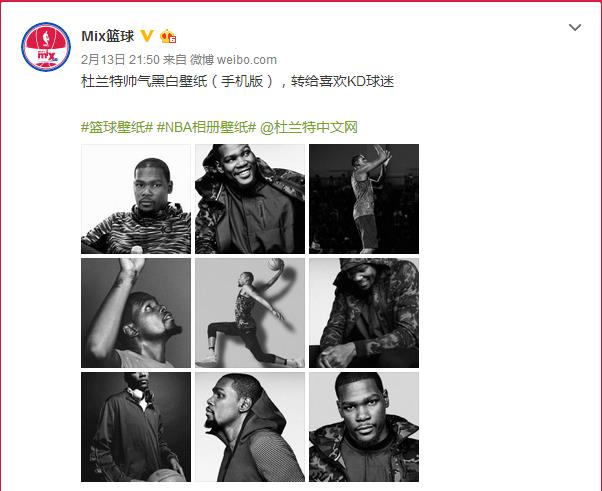Open the Mix篮球 profile avatar
602x491 pixels.
46,47
